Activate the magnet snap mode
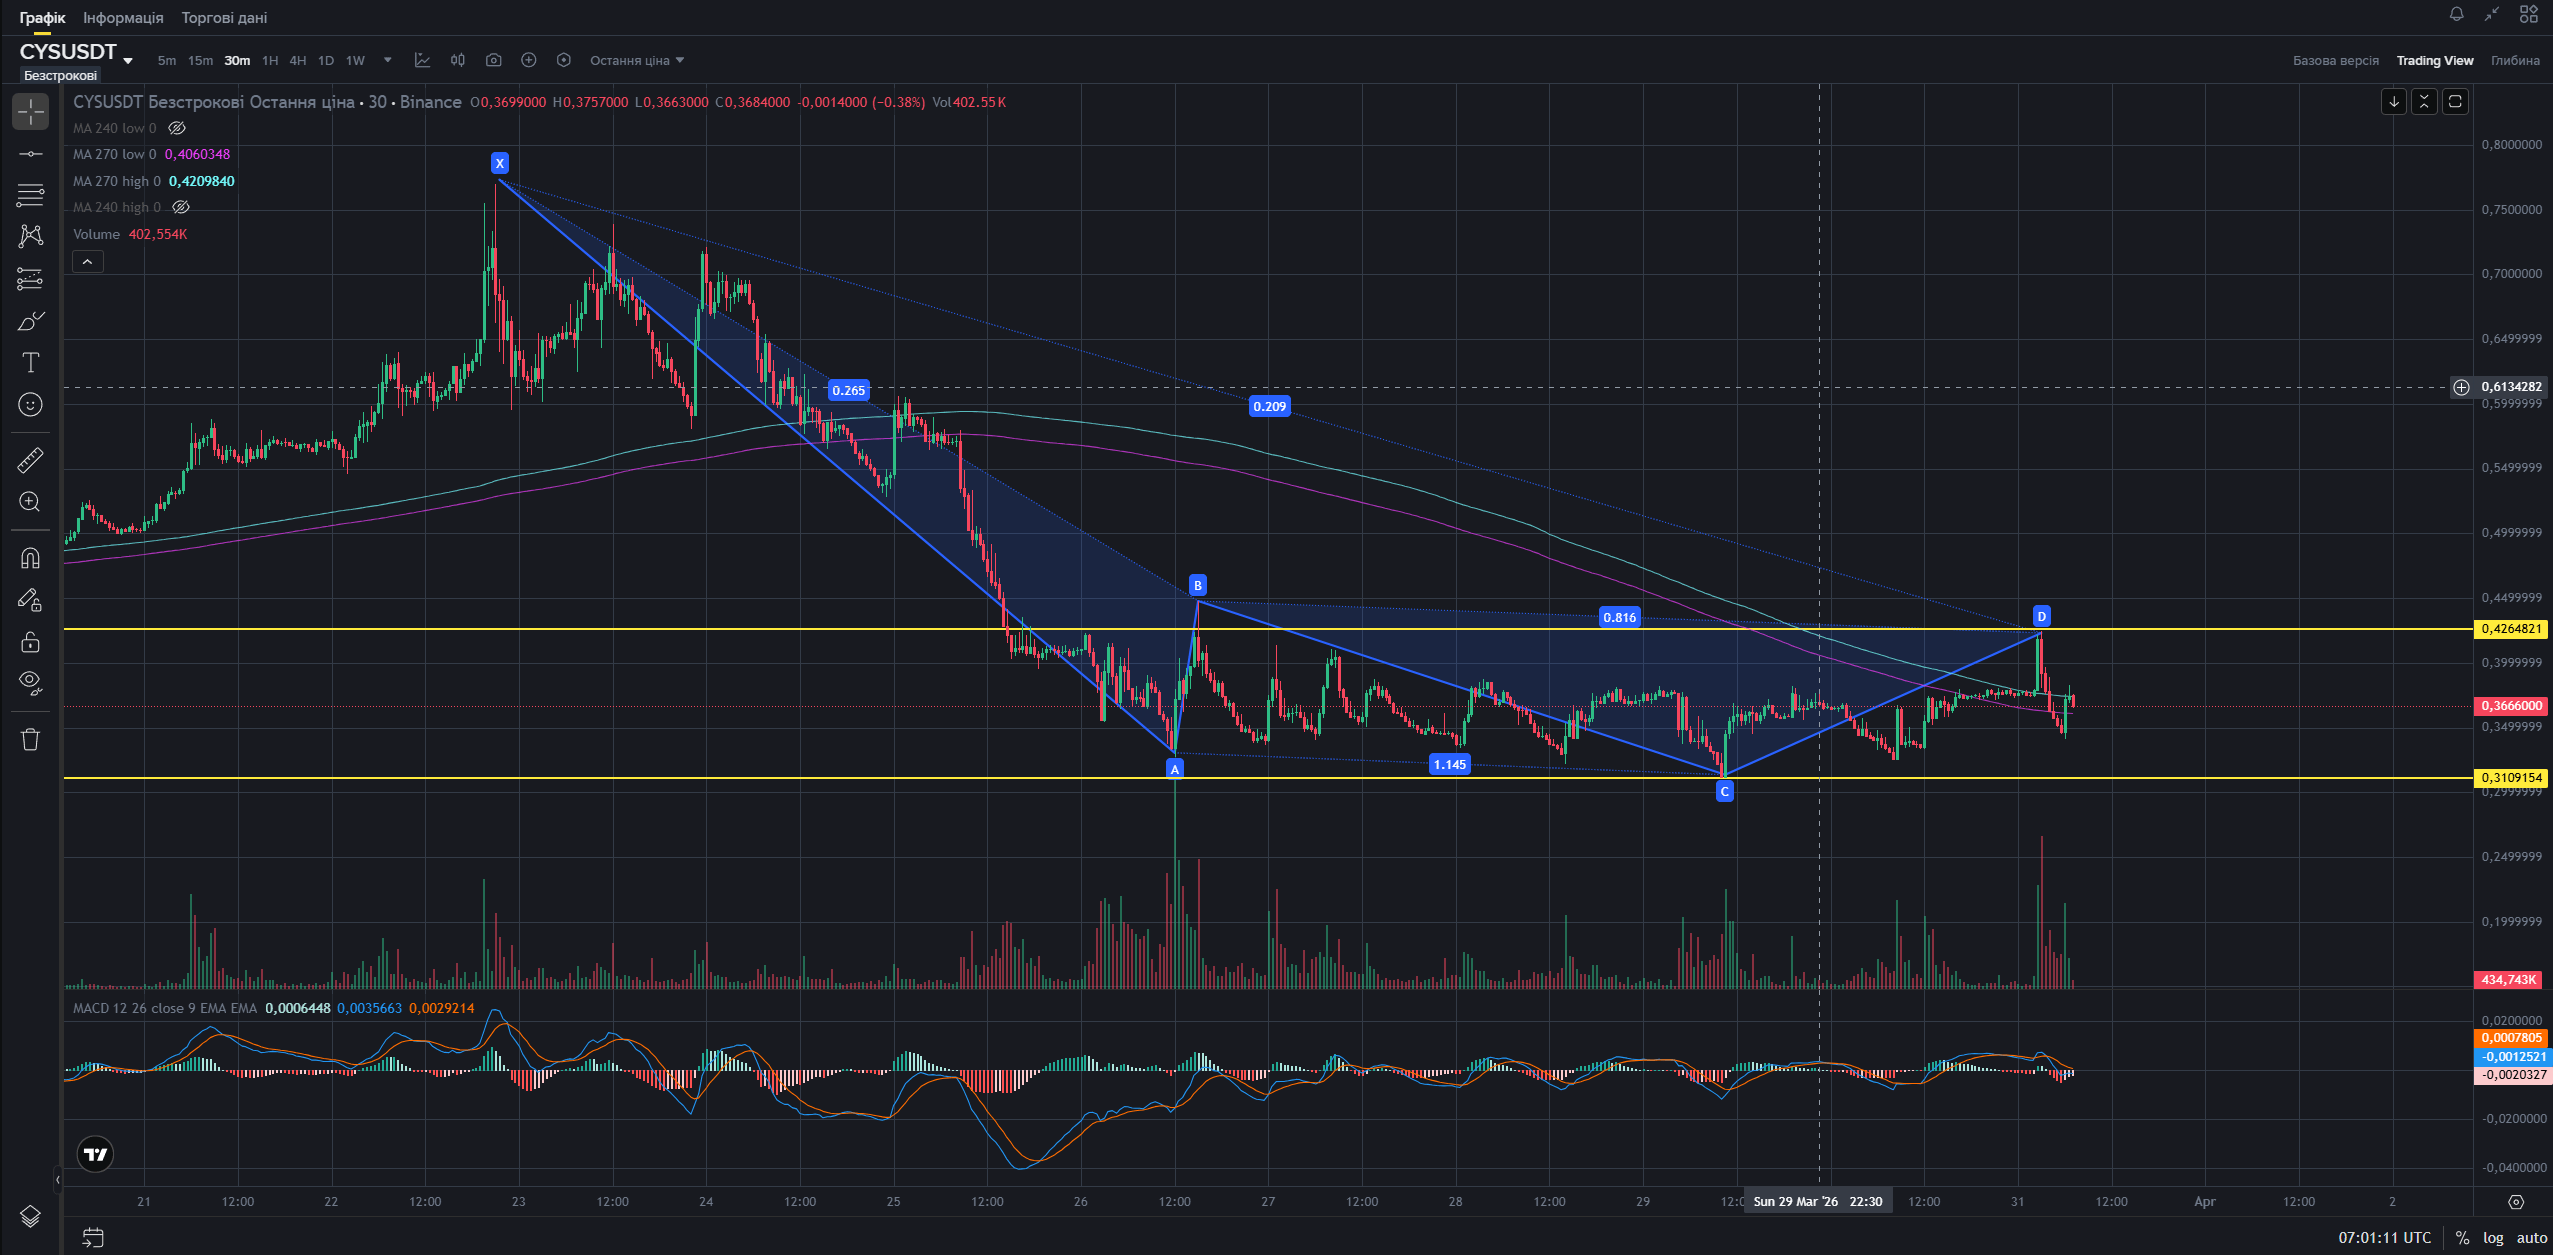2553x1255 pixels. pos(30,558)
